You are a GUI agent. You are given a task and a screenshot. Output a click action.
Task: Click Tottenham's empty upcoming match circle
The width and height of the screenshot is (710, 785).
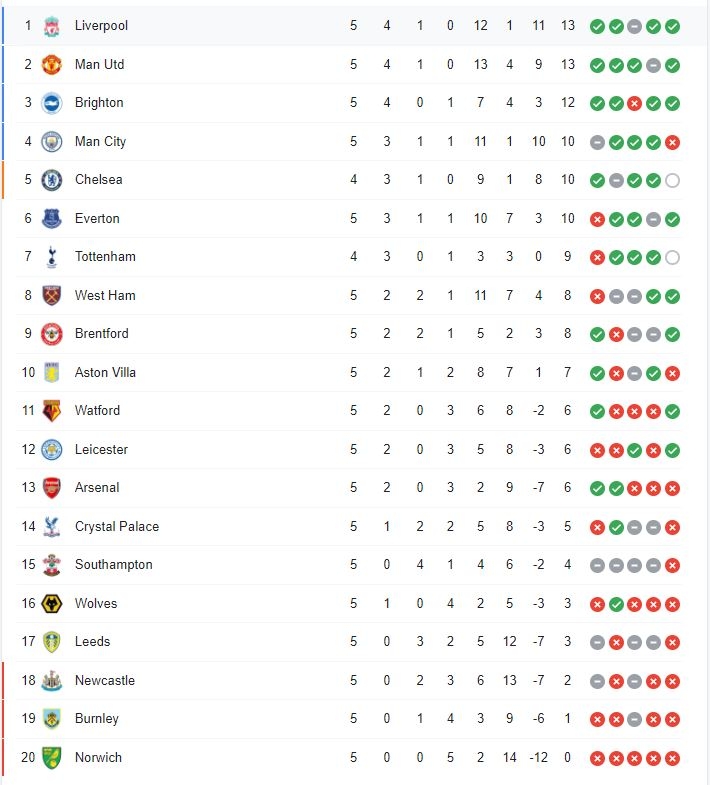point(672,257)
